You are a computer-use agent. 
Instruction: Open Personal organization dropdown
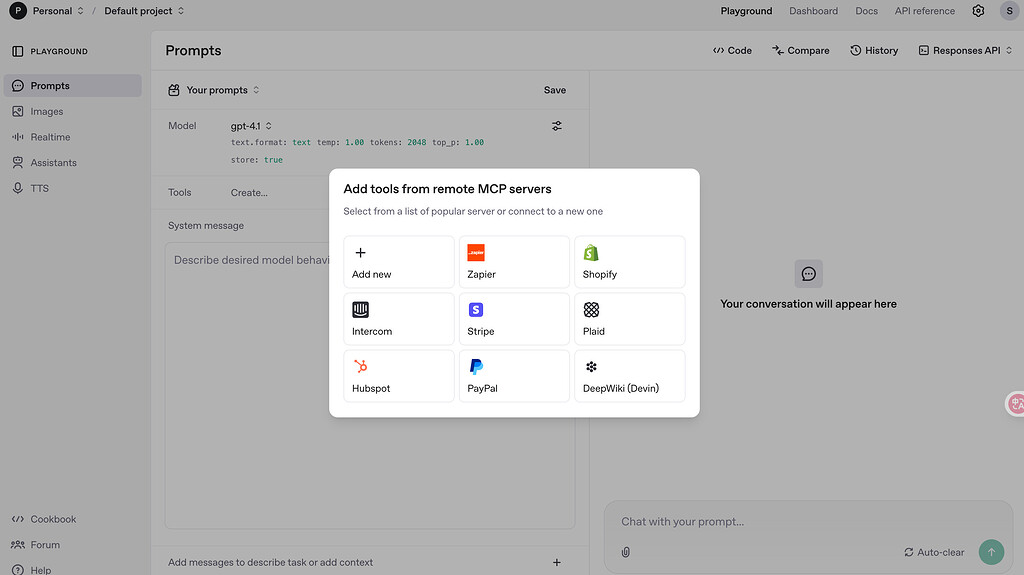58,11
